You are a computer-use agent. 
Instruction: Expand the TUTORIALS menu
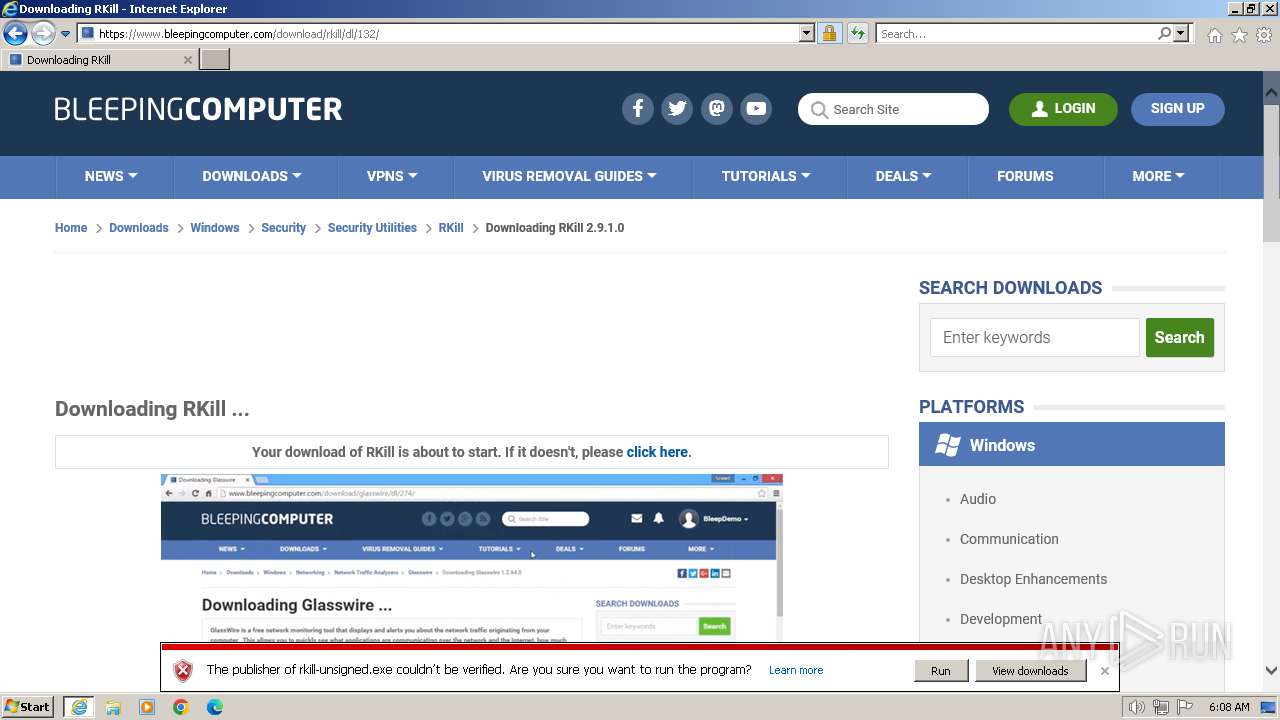(766, 176)
